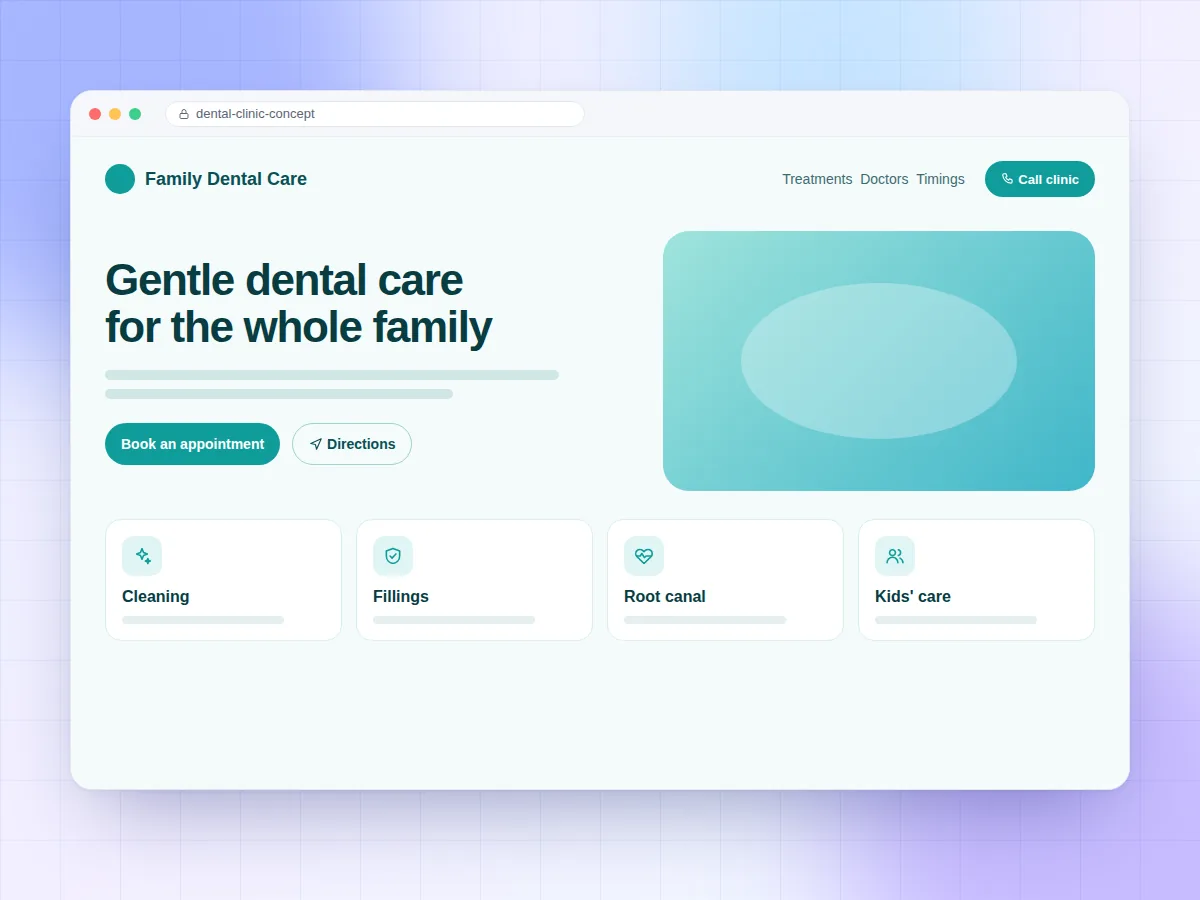Click the people icon on Kids' care card
Image resolution: width=1200 pixels, height=900 pixels.
click(x=895, y=556)
